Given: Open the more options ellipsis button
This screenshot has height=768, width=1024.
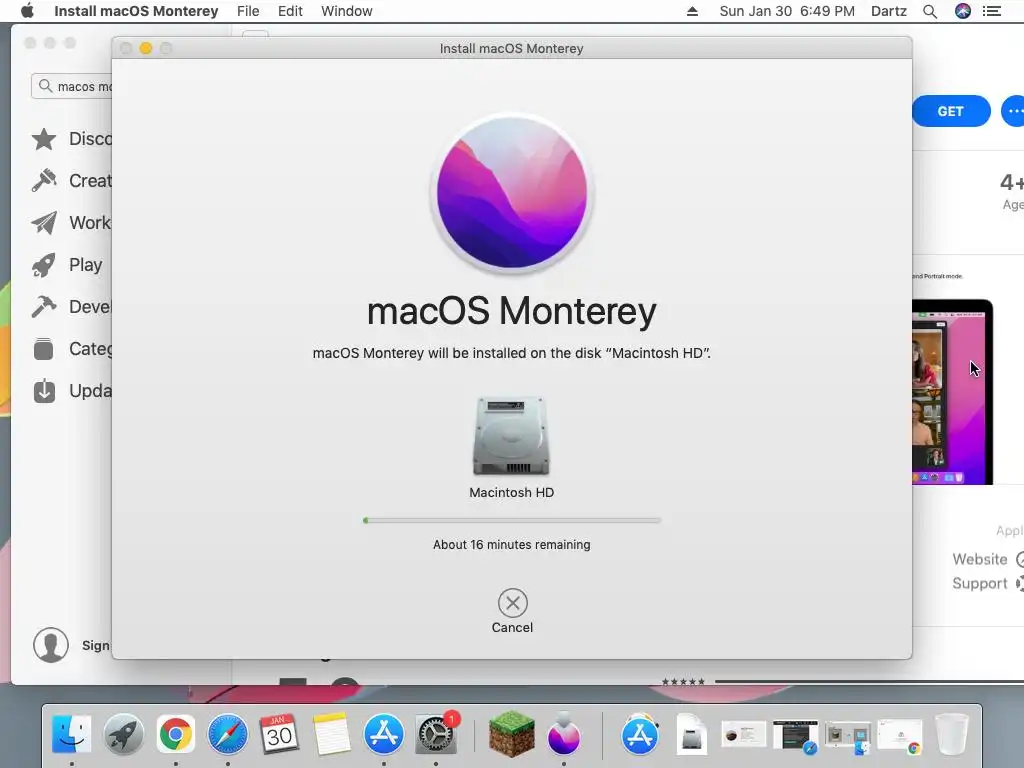Looking at the screenshot, I should (x=1013, y=111).
